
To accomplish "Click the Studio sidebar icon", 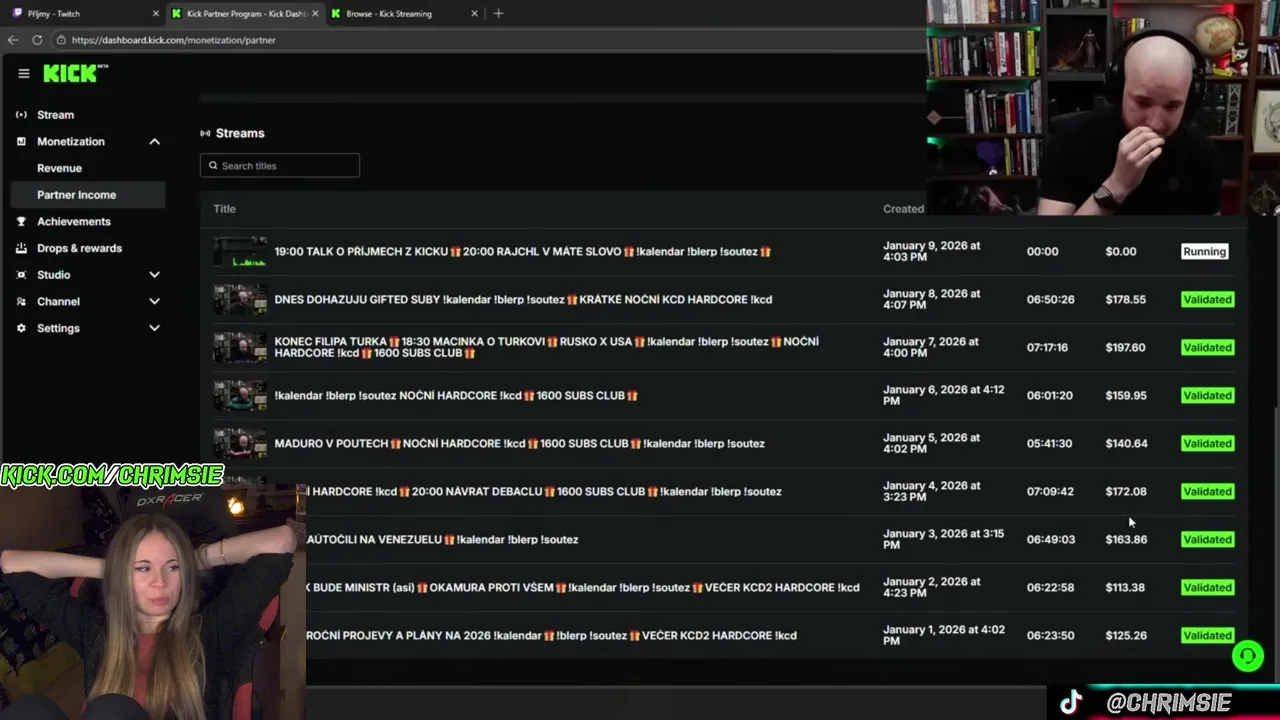I will tap(21, 275).
